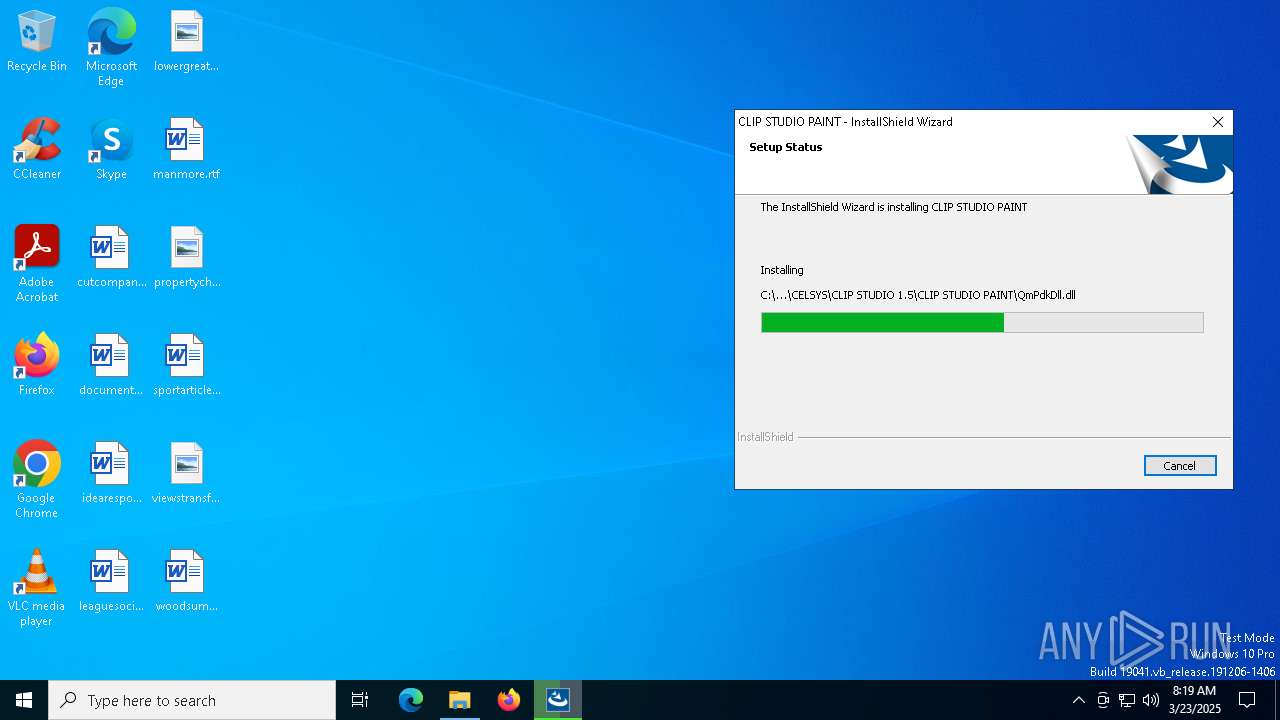Click the Setup Status heading
1280x720 pixels.
[x=786, y=147]
